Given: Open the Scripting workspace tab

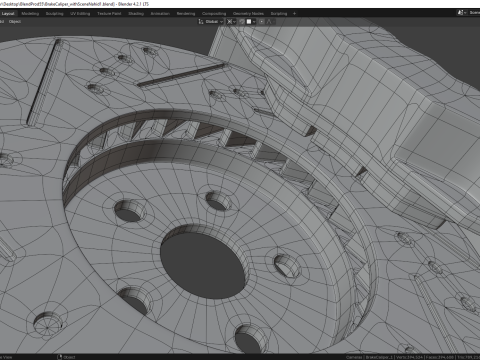Looking at the screenshot, I should pos(279,14).
